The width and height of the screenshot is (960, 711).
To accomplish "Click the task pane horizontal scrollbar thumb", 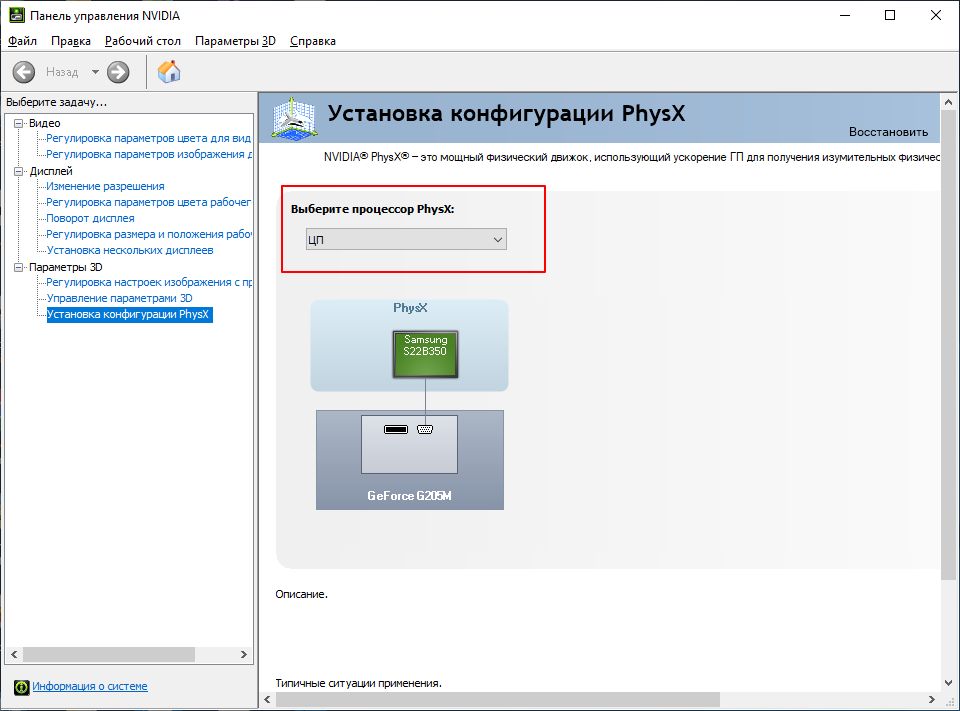I will click(108, 654).
